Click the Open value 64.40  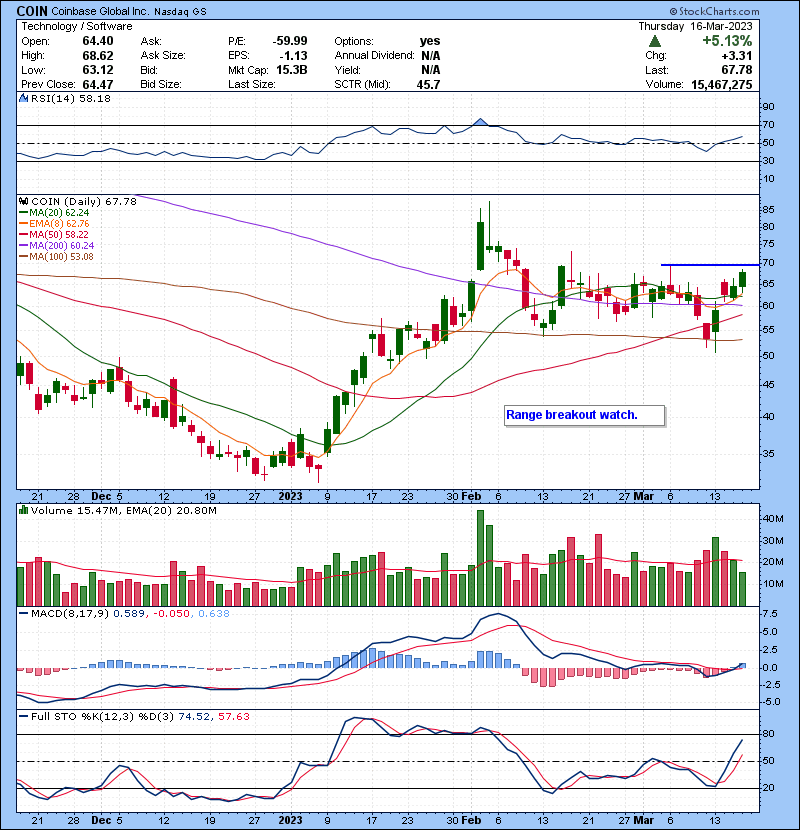click(x=98, y=41)
